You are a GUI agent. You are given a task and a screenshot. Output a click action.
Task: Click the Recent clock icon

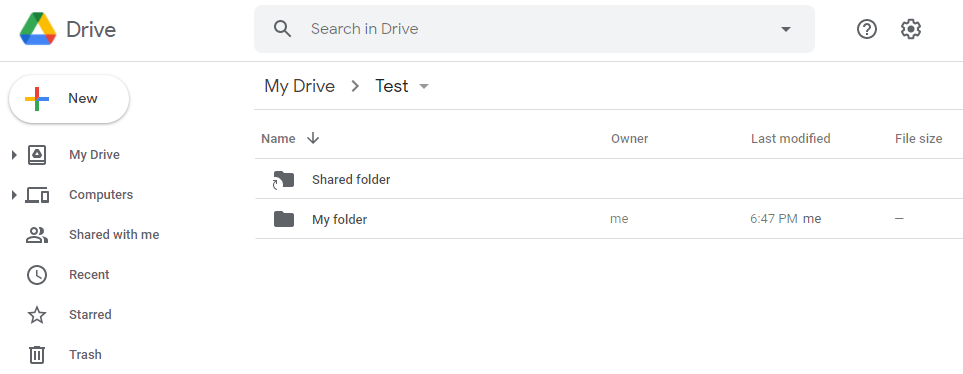[x=37, y=275]
